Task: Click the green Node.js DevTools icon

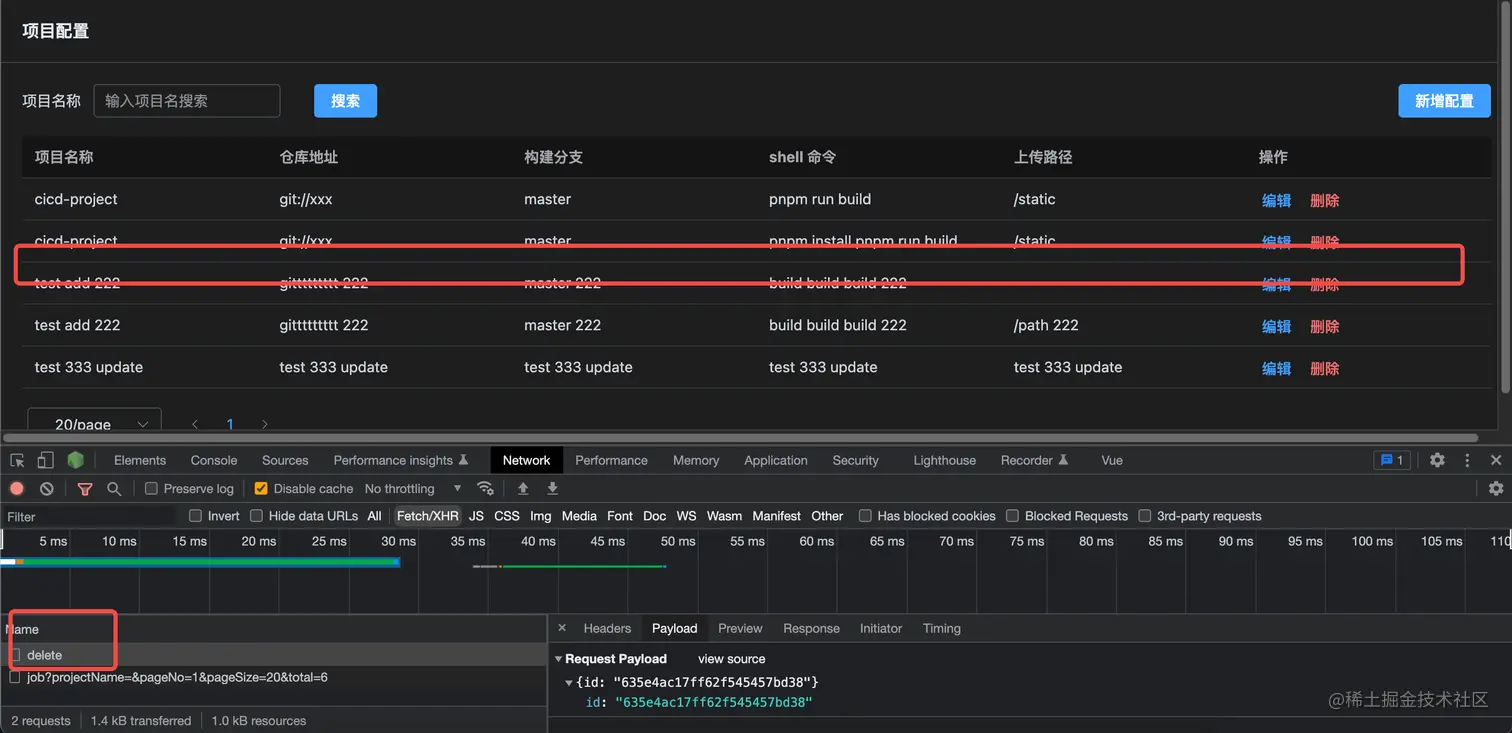Action: [x=75, y=460]
